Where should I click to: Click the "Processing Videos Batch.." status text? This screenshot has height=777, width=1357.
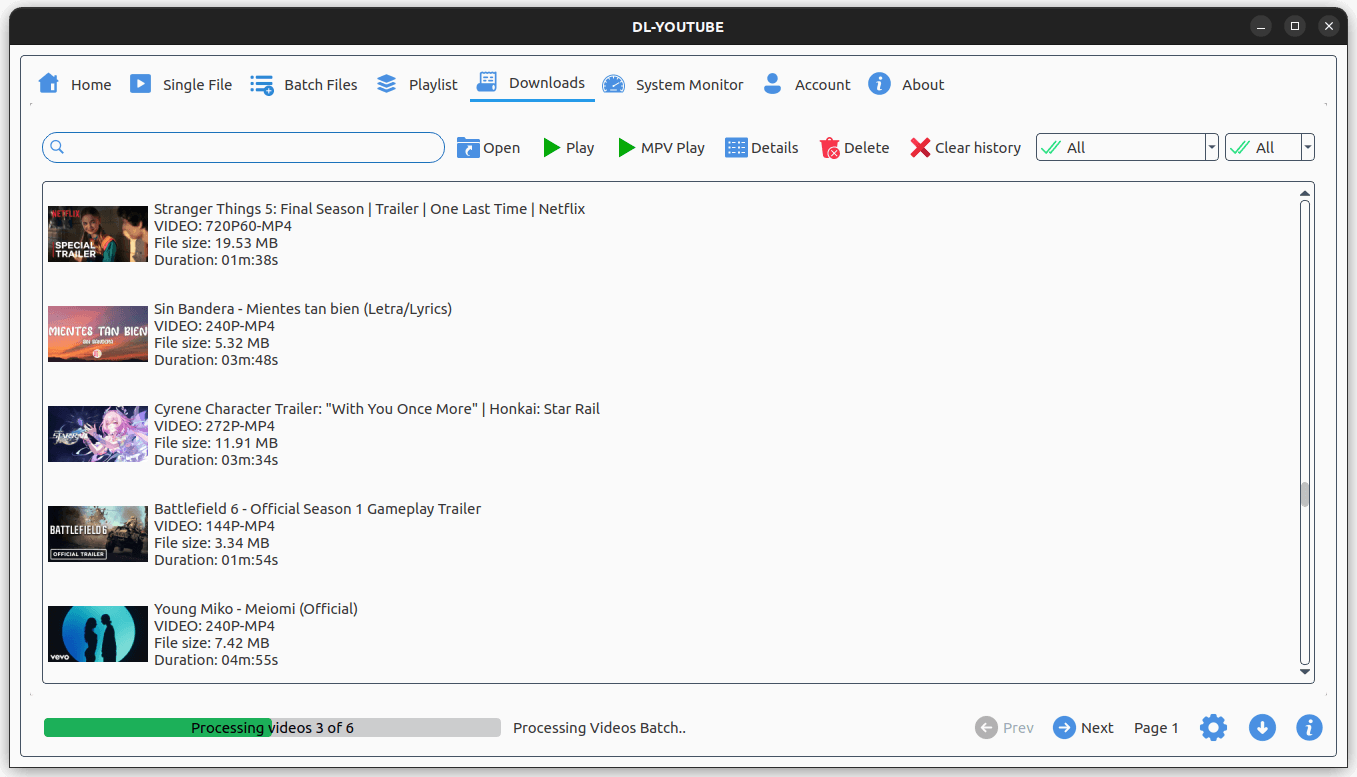[x=600, y=728]
